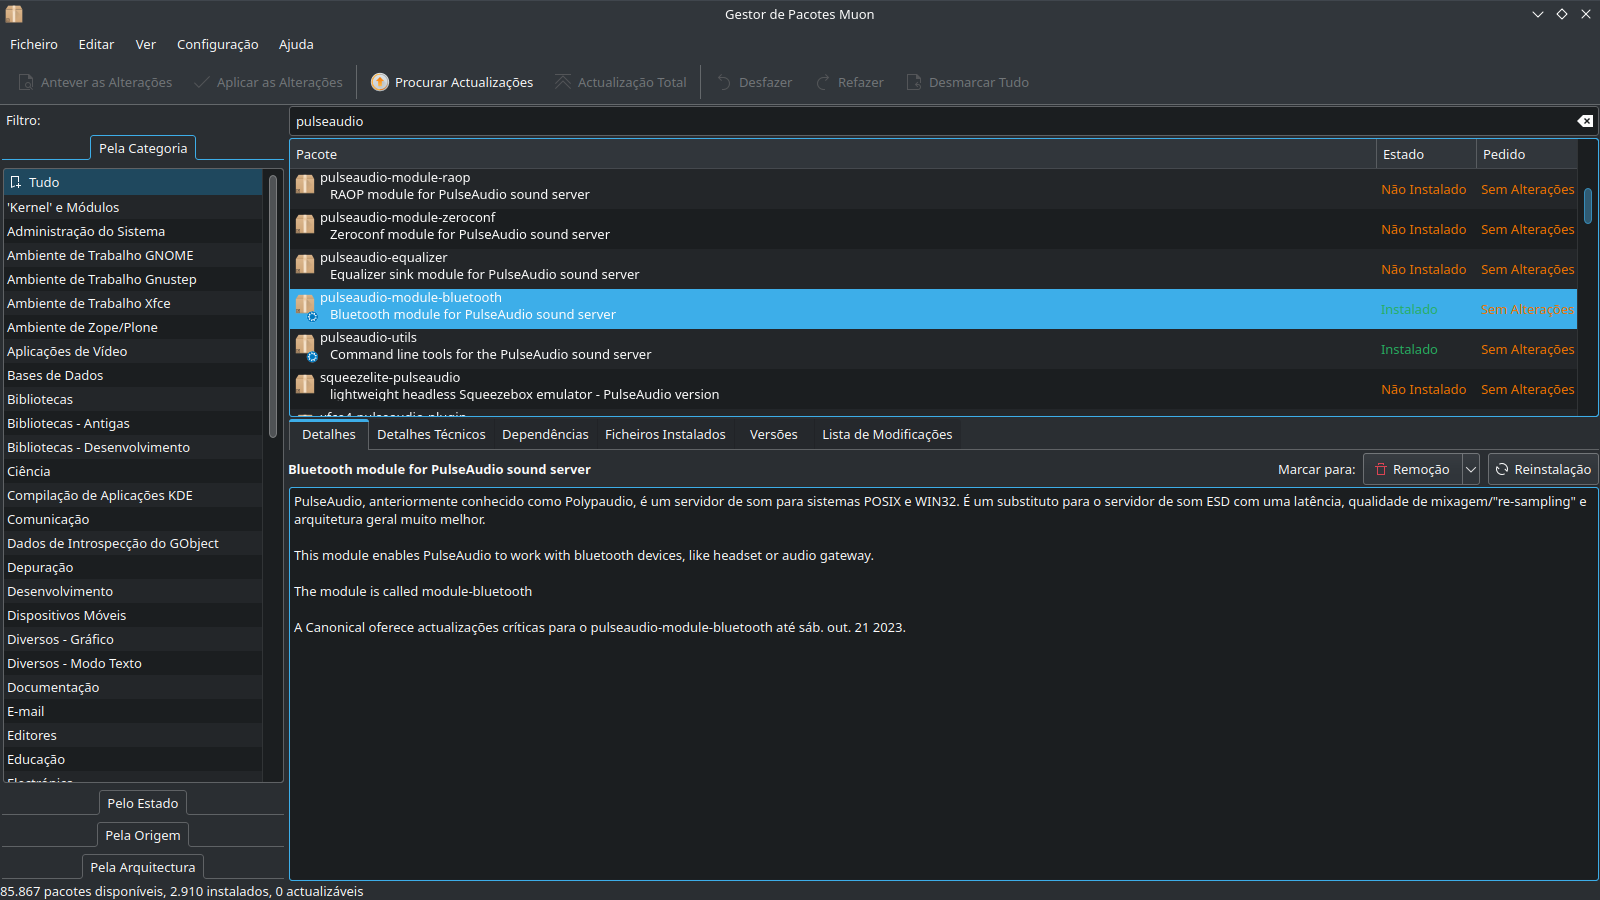
Task: Click Aplicar as Alterações checkmark icon
Action: (x=202, y=82)
